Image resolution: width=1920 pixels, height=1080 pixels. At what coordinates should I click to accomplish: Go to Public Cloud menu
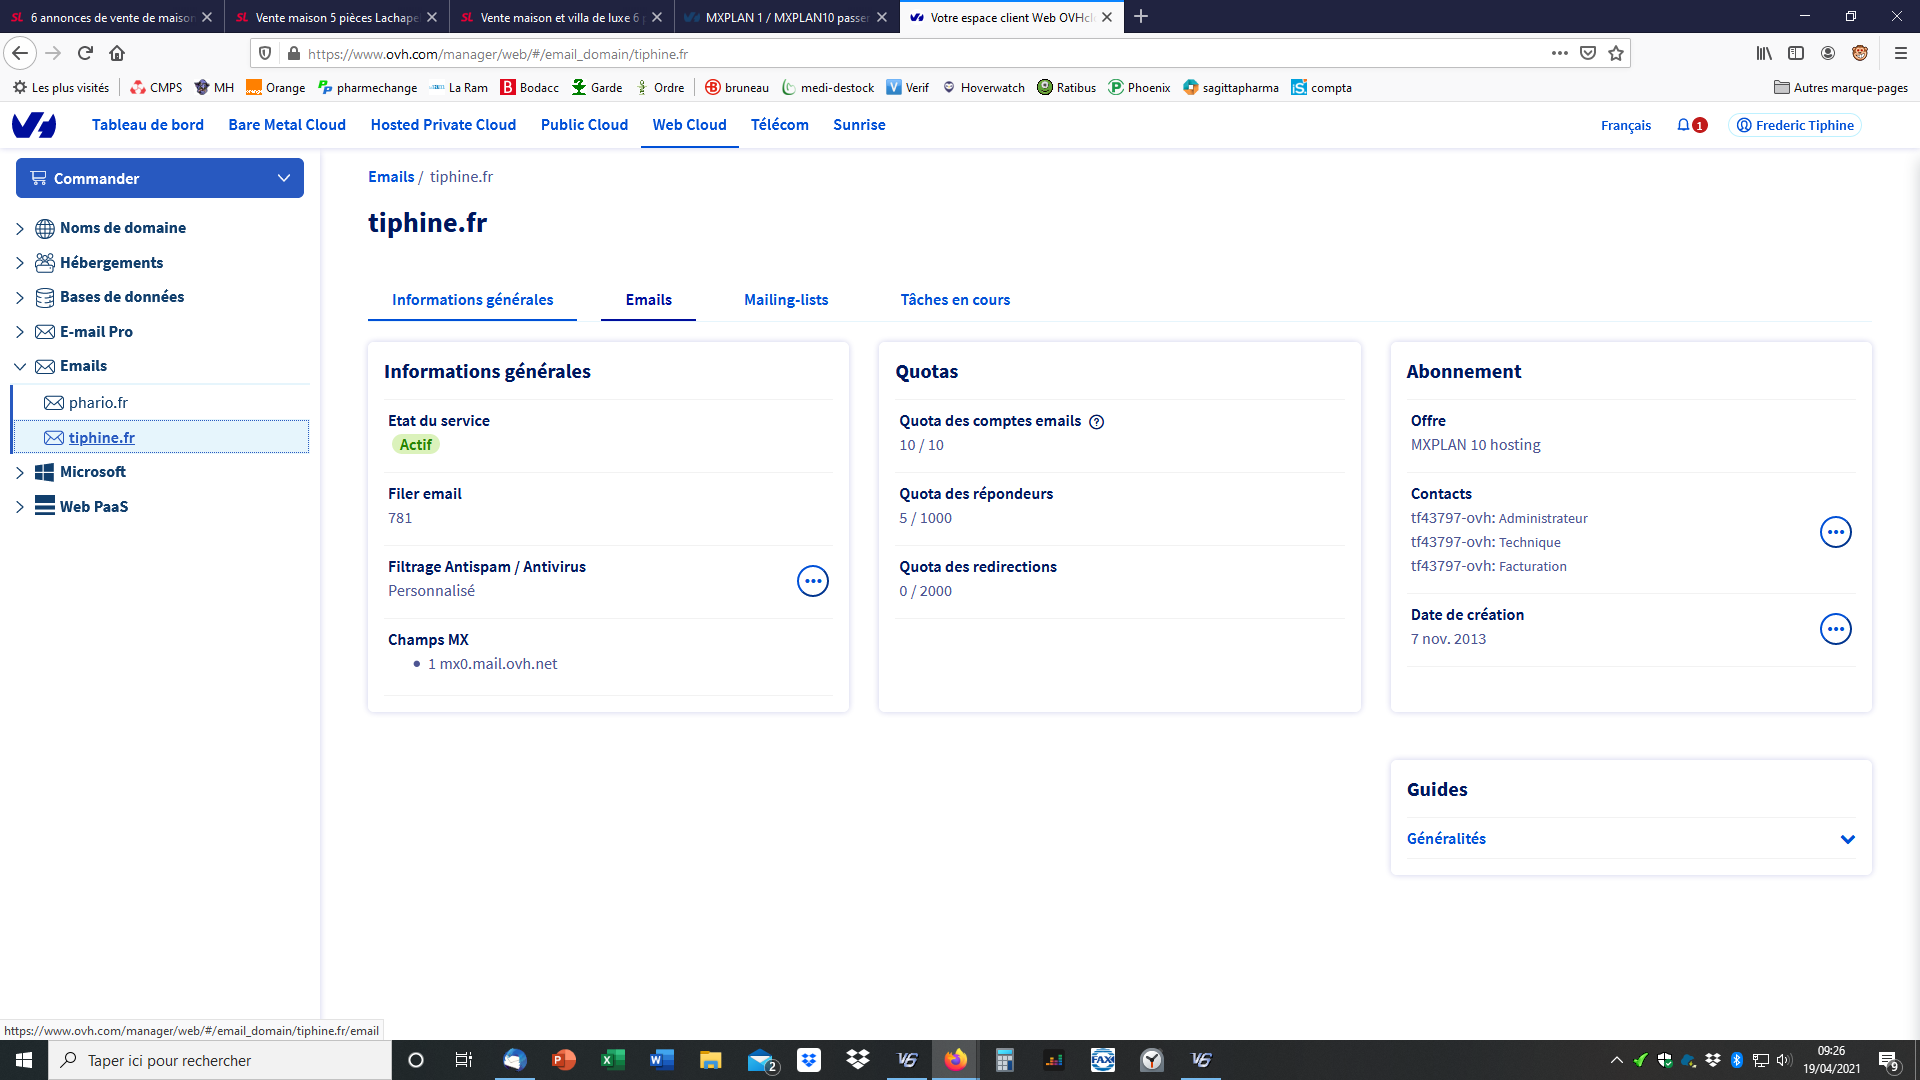[x=584, y=125]
